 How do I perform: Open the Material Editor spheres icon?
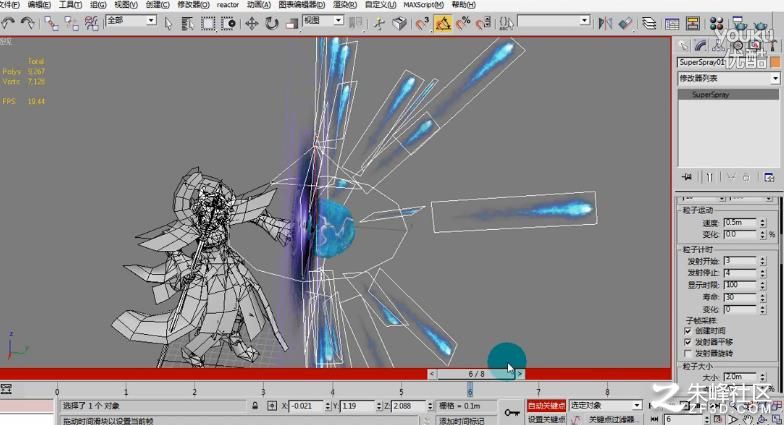pos(716,23)
